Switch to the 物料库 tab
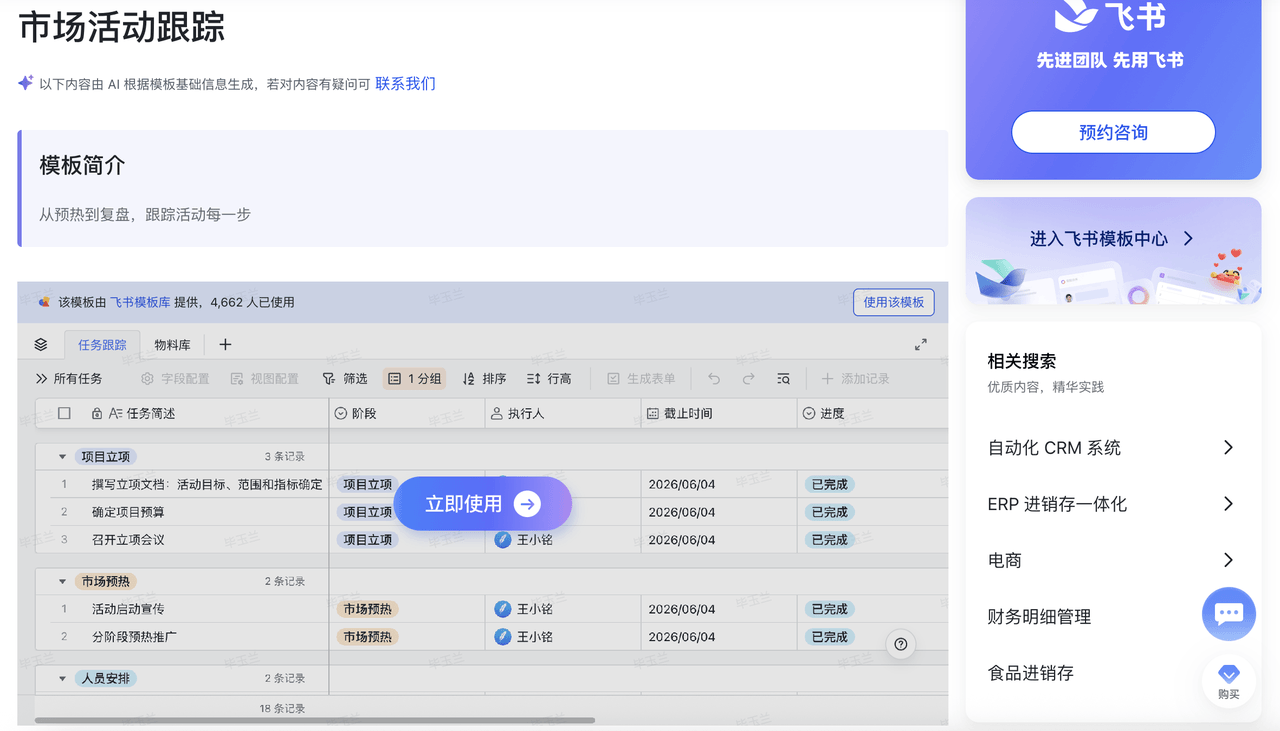The width and height of the screenshot is (1280, 731). point(172,345)
